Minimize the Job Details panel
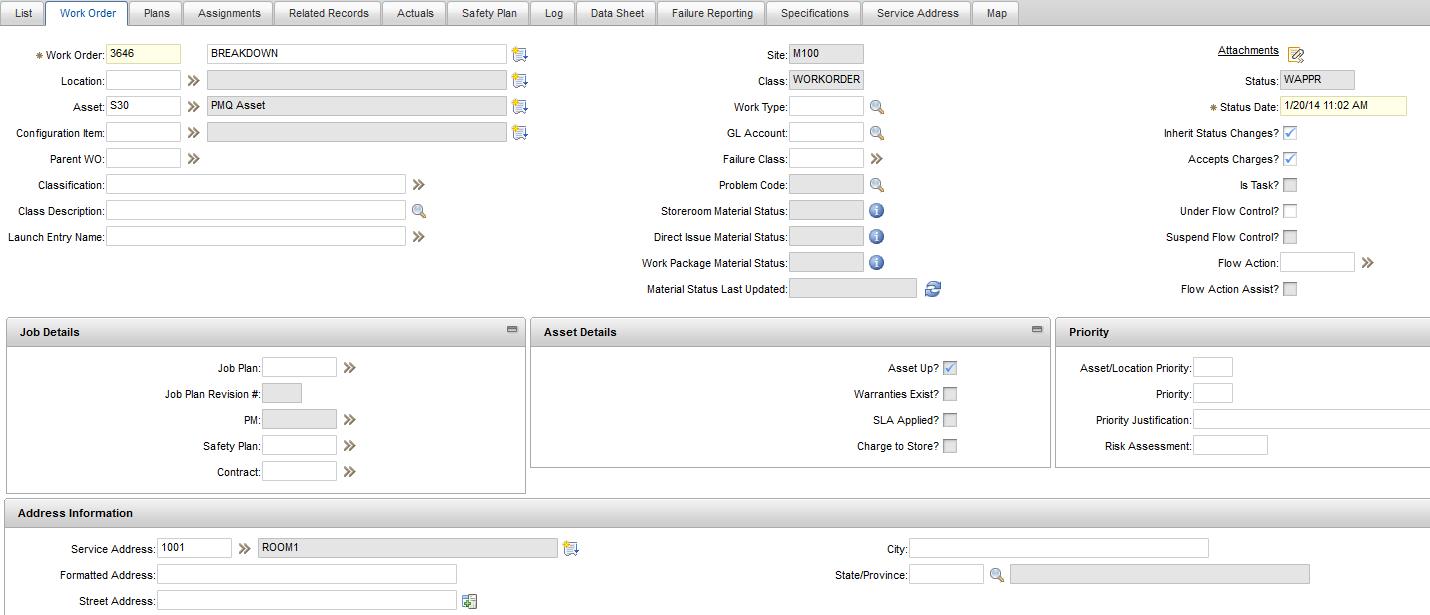The width and height of the screenshot is (1430, 615). click(512, 329)
